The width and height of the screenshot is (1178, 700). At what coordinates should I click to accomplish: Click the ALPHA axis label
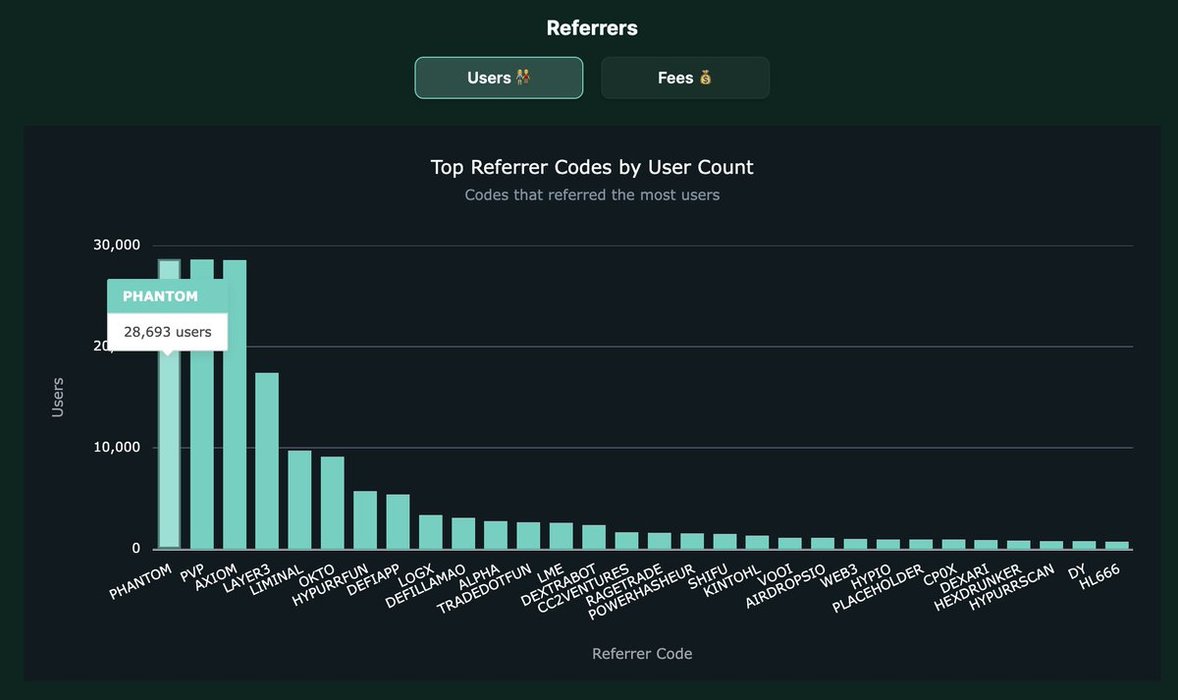[479, 578]
